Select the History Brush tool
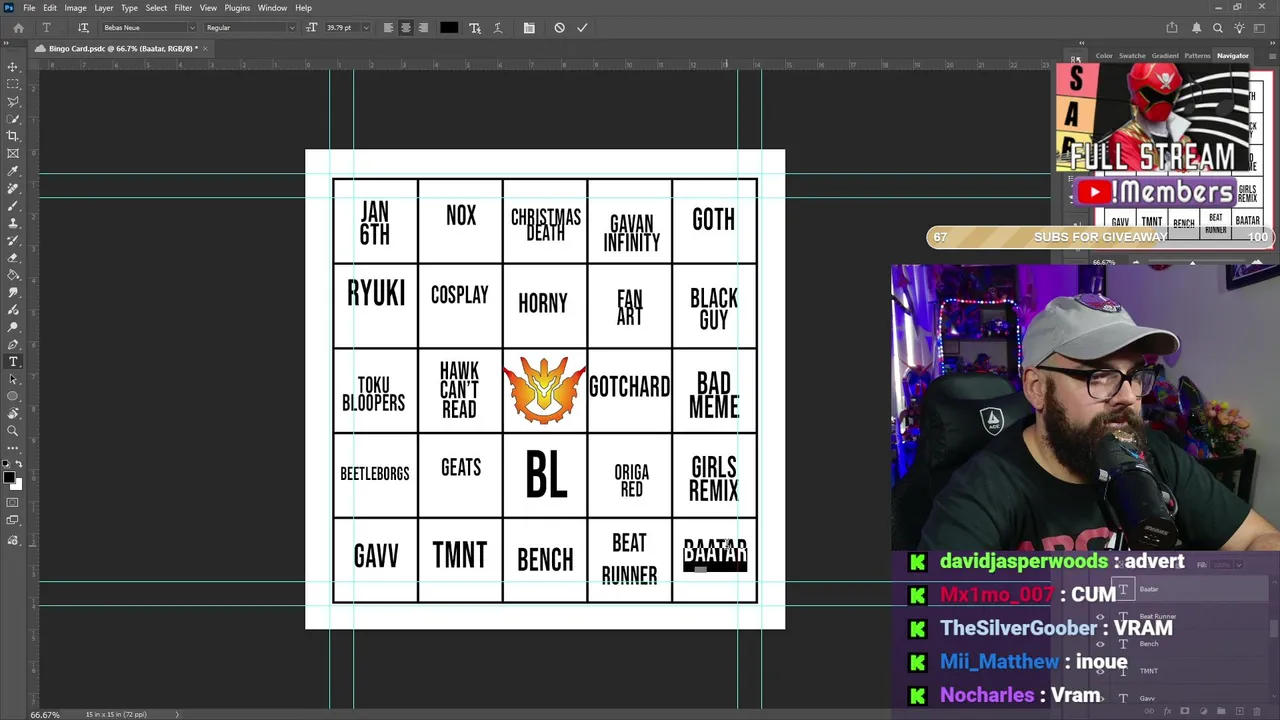 point(13,240)
